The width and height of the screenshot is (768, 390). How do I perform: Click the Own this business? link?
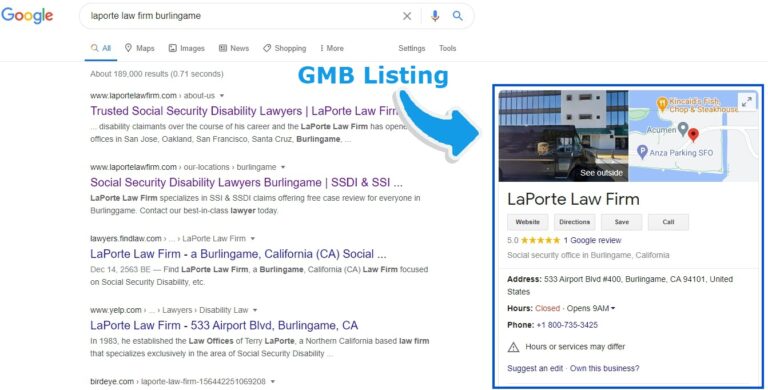(x=604, y=368)
